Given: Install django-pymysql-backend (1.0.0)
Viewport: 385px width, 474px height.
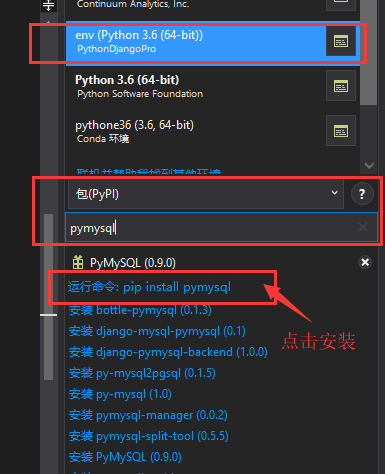Looking at the screenshot, I should click(x=168, y=352).
